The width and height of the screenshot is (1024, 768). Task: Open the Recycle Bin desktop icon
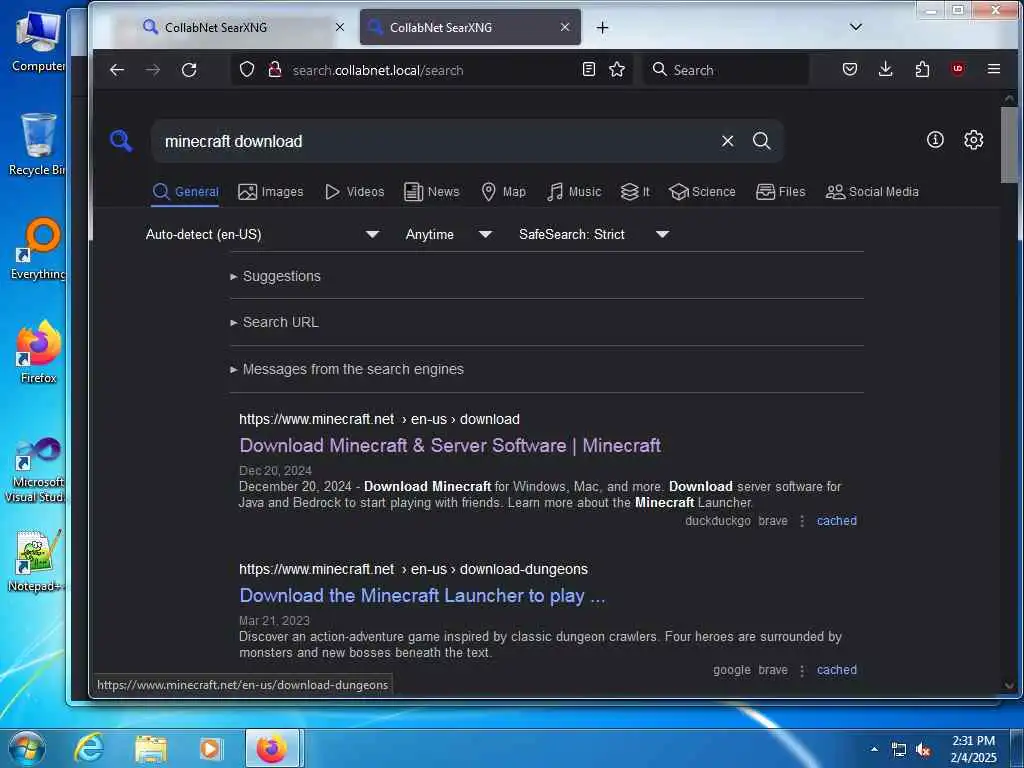(37, 144)
